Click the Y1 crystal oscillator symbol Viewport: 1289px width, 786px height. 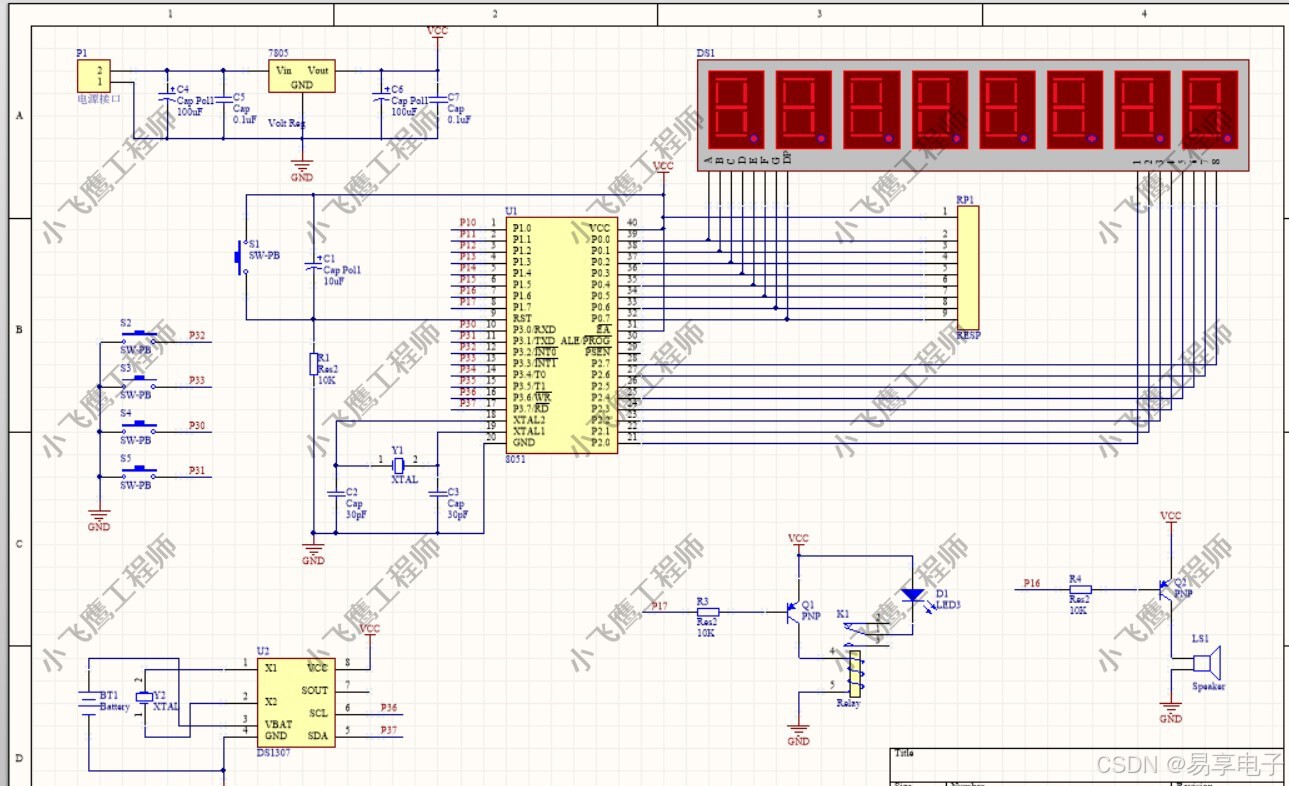[397, 465]
